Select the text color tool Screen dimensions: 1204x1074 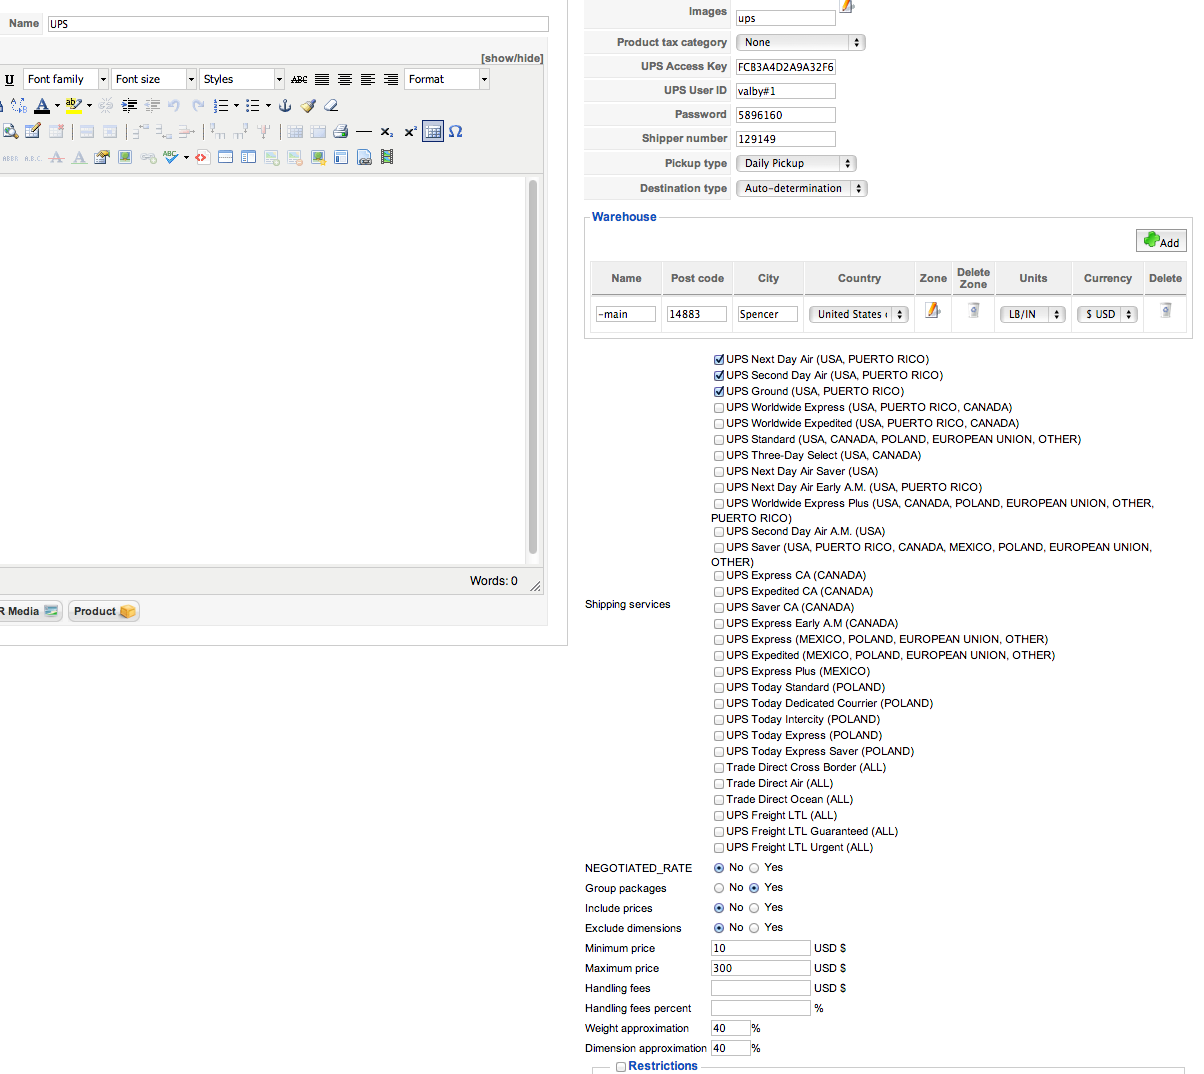[x=42, y=105]
